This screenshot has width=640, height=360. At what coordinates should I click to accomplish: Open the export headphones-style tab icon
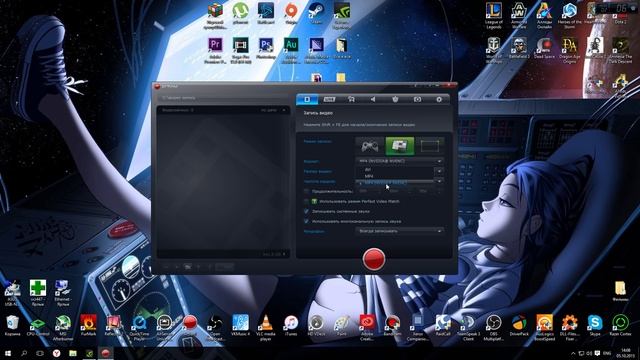(351, 99)
